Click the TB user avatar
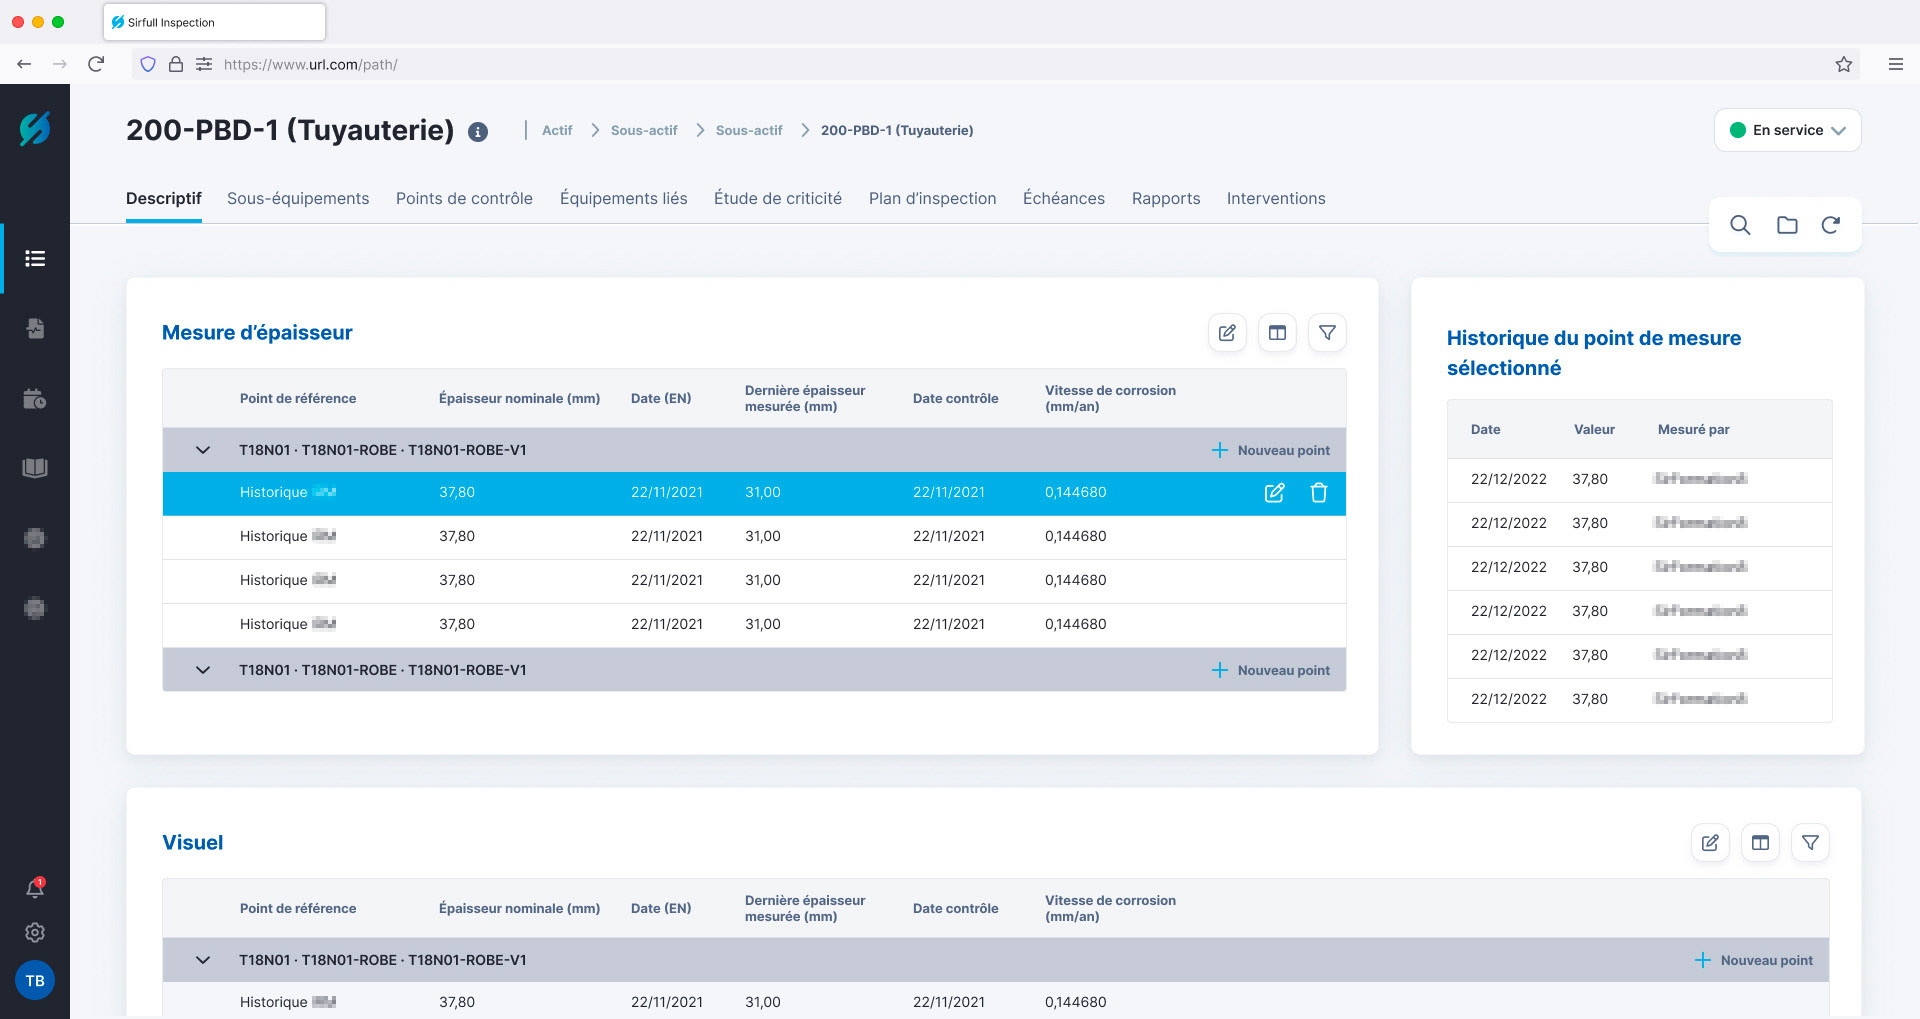Screen dimensions: 1920x1019 35,980
